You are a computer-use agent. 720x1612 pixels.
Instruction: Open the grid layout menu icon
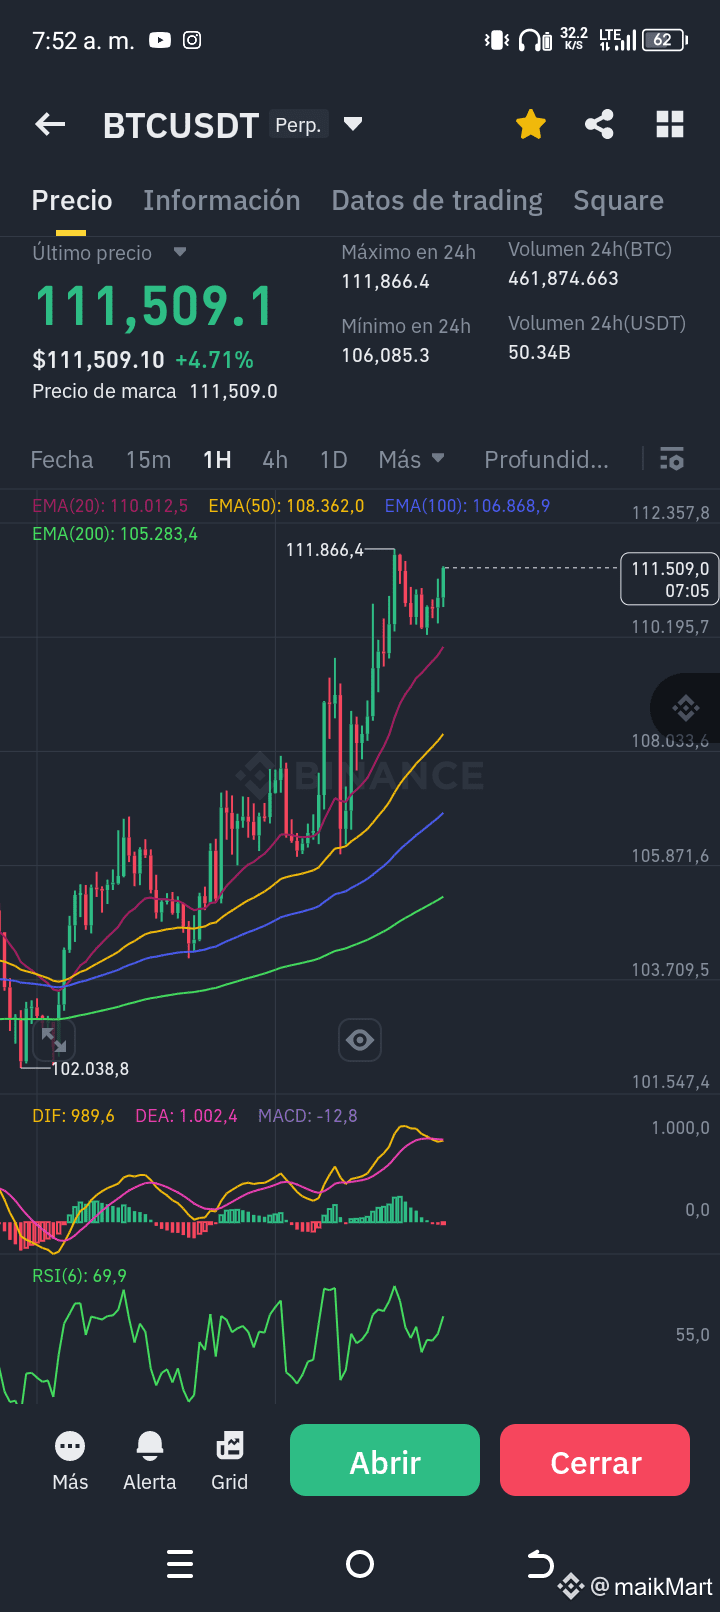(670, 125)
